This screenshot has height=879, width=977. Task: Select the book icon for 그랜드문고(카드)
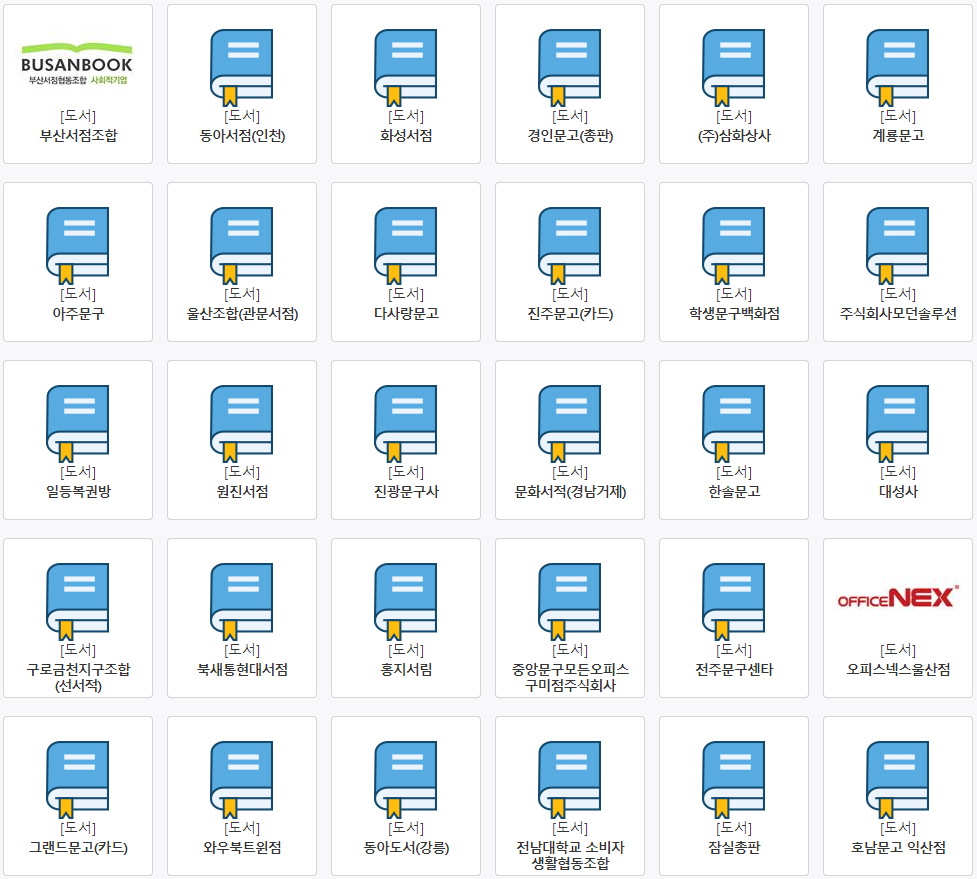[x=78, y=780]
